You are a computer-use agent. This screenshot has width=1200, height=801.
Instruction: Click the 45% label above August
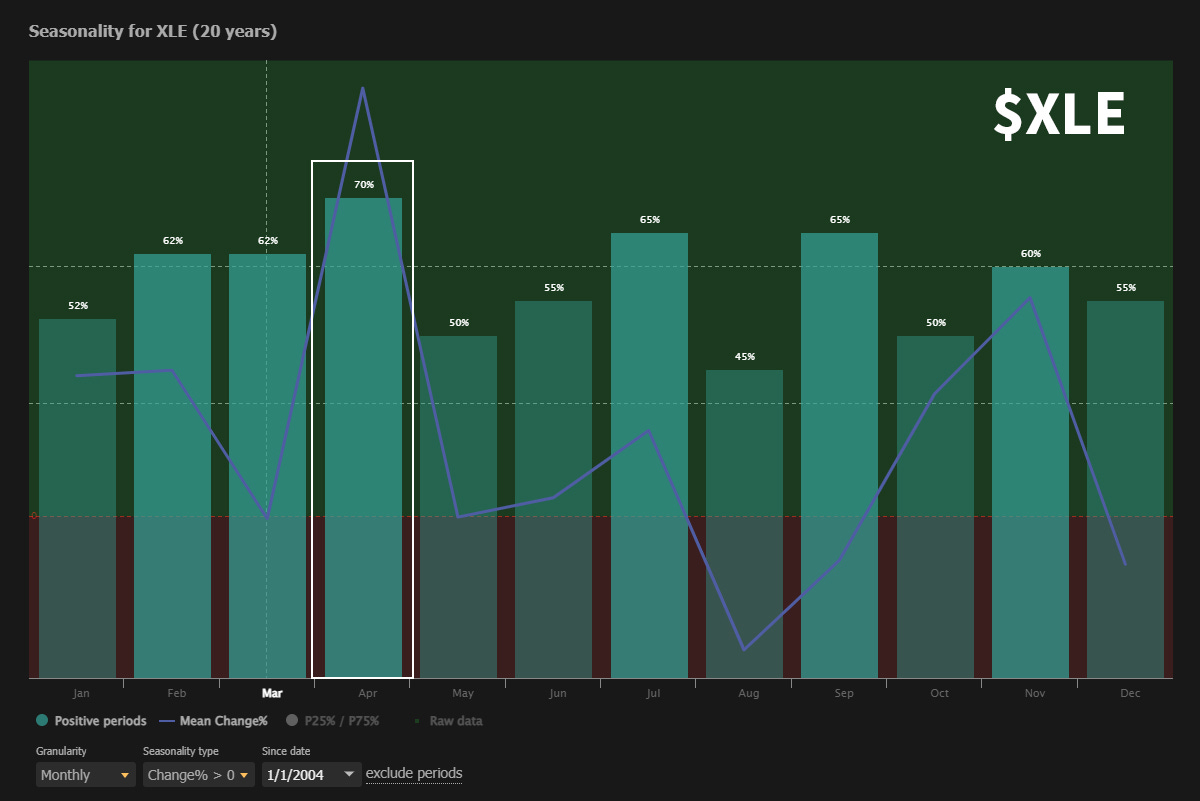click(x=745, y=357)
